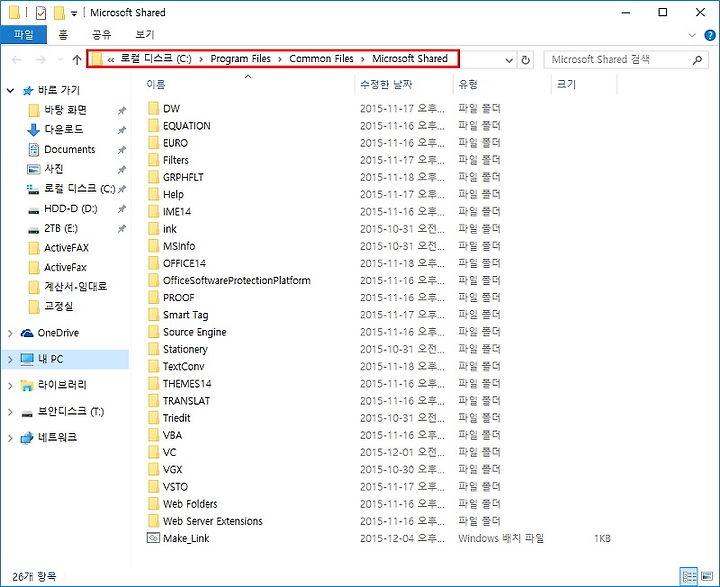This screenshot has height=587, width=720.
Task: Open the 공유 ribbon tab
Action: coord(101,35)
